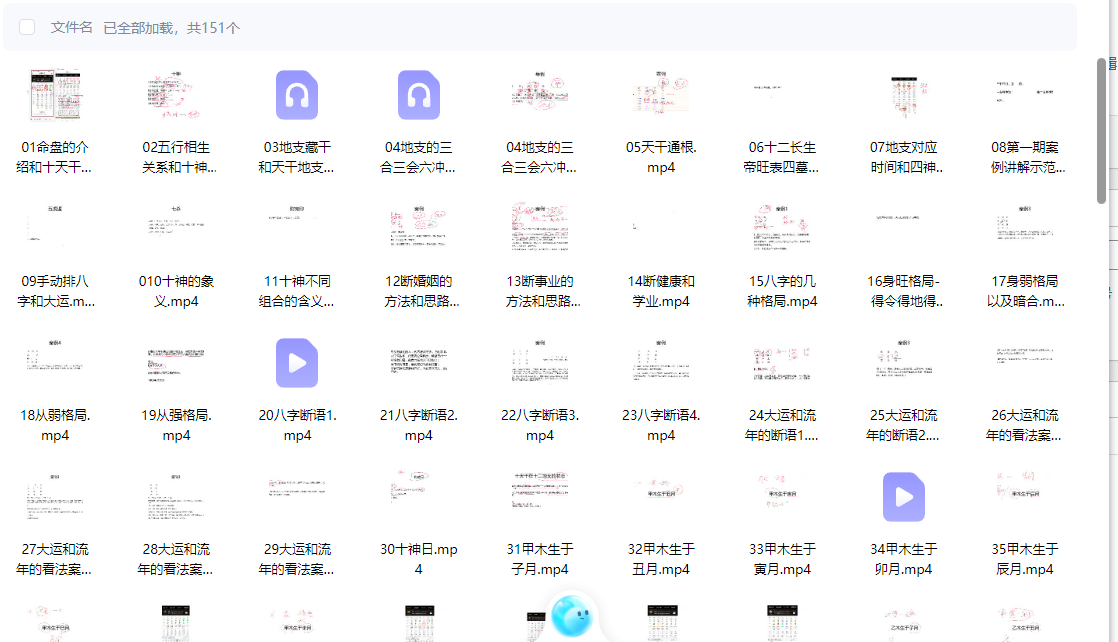This screenshot has width=1118, height=642.
Task: Select the file name 010十神的象义.mp4
Action: (176, 291)
